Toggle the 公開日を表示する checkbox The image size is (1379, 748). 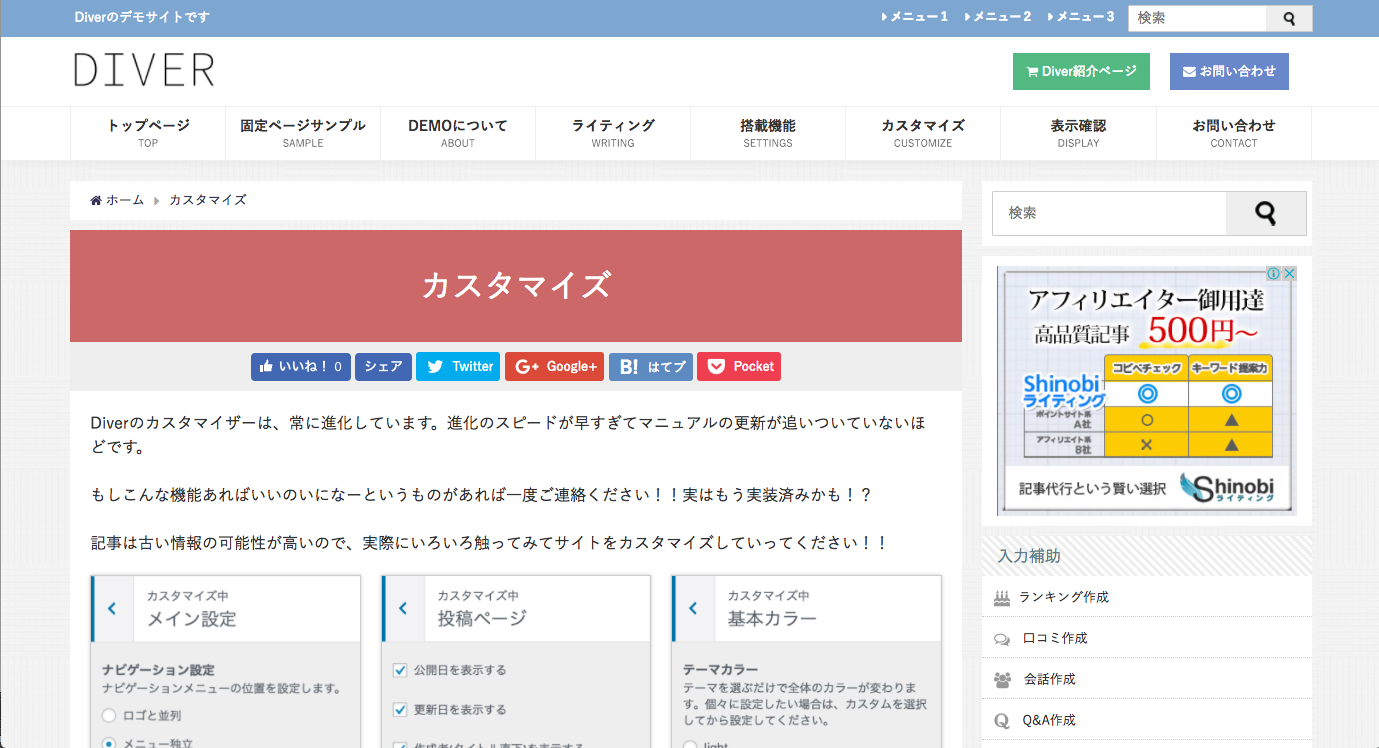tap(400, 670)
